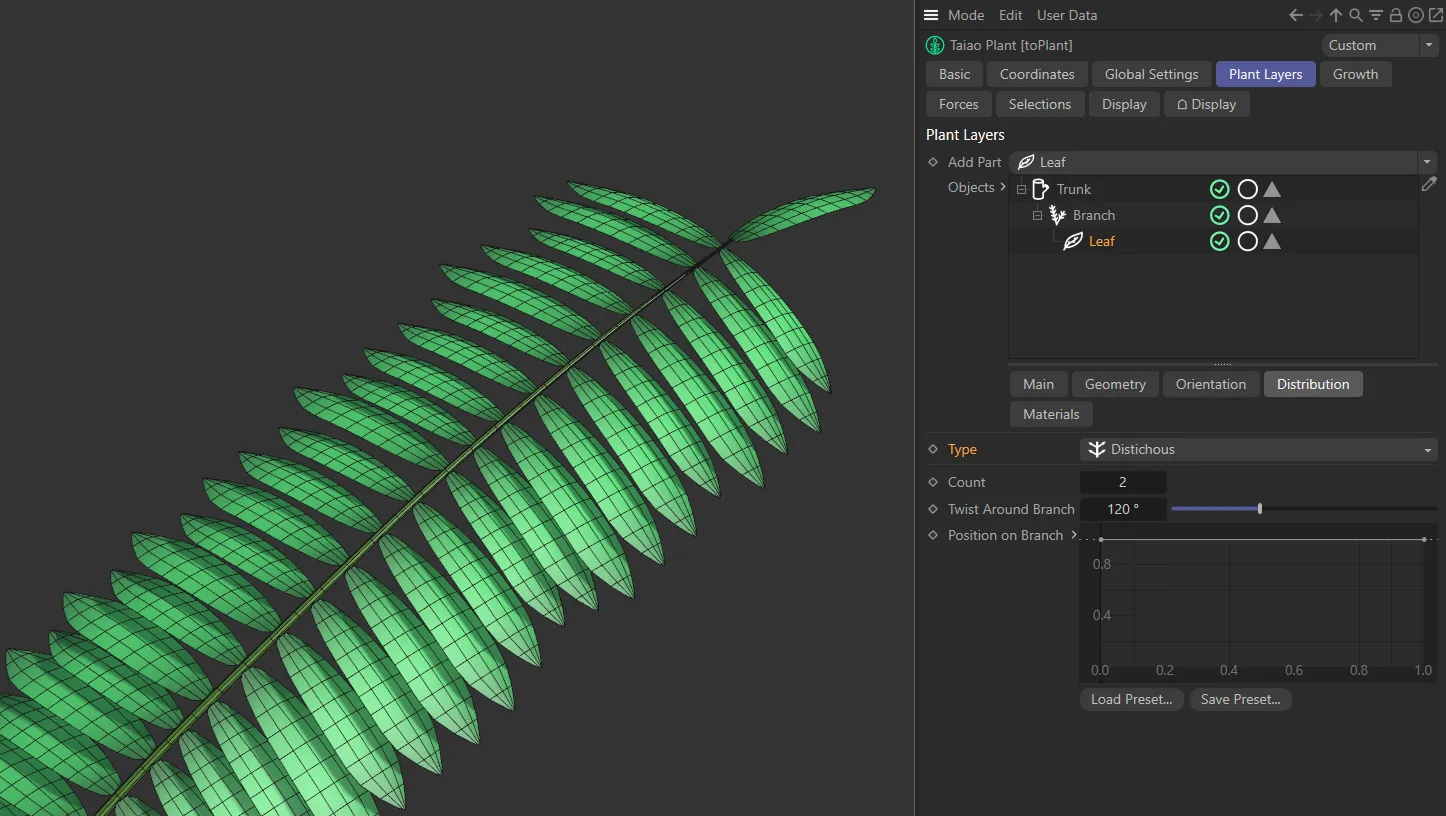Toggle the green checkmark on the Leaf layer
Viewport: 1446px width, 816px height.
(1219, 241)
